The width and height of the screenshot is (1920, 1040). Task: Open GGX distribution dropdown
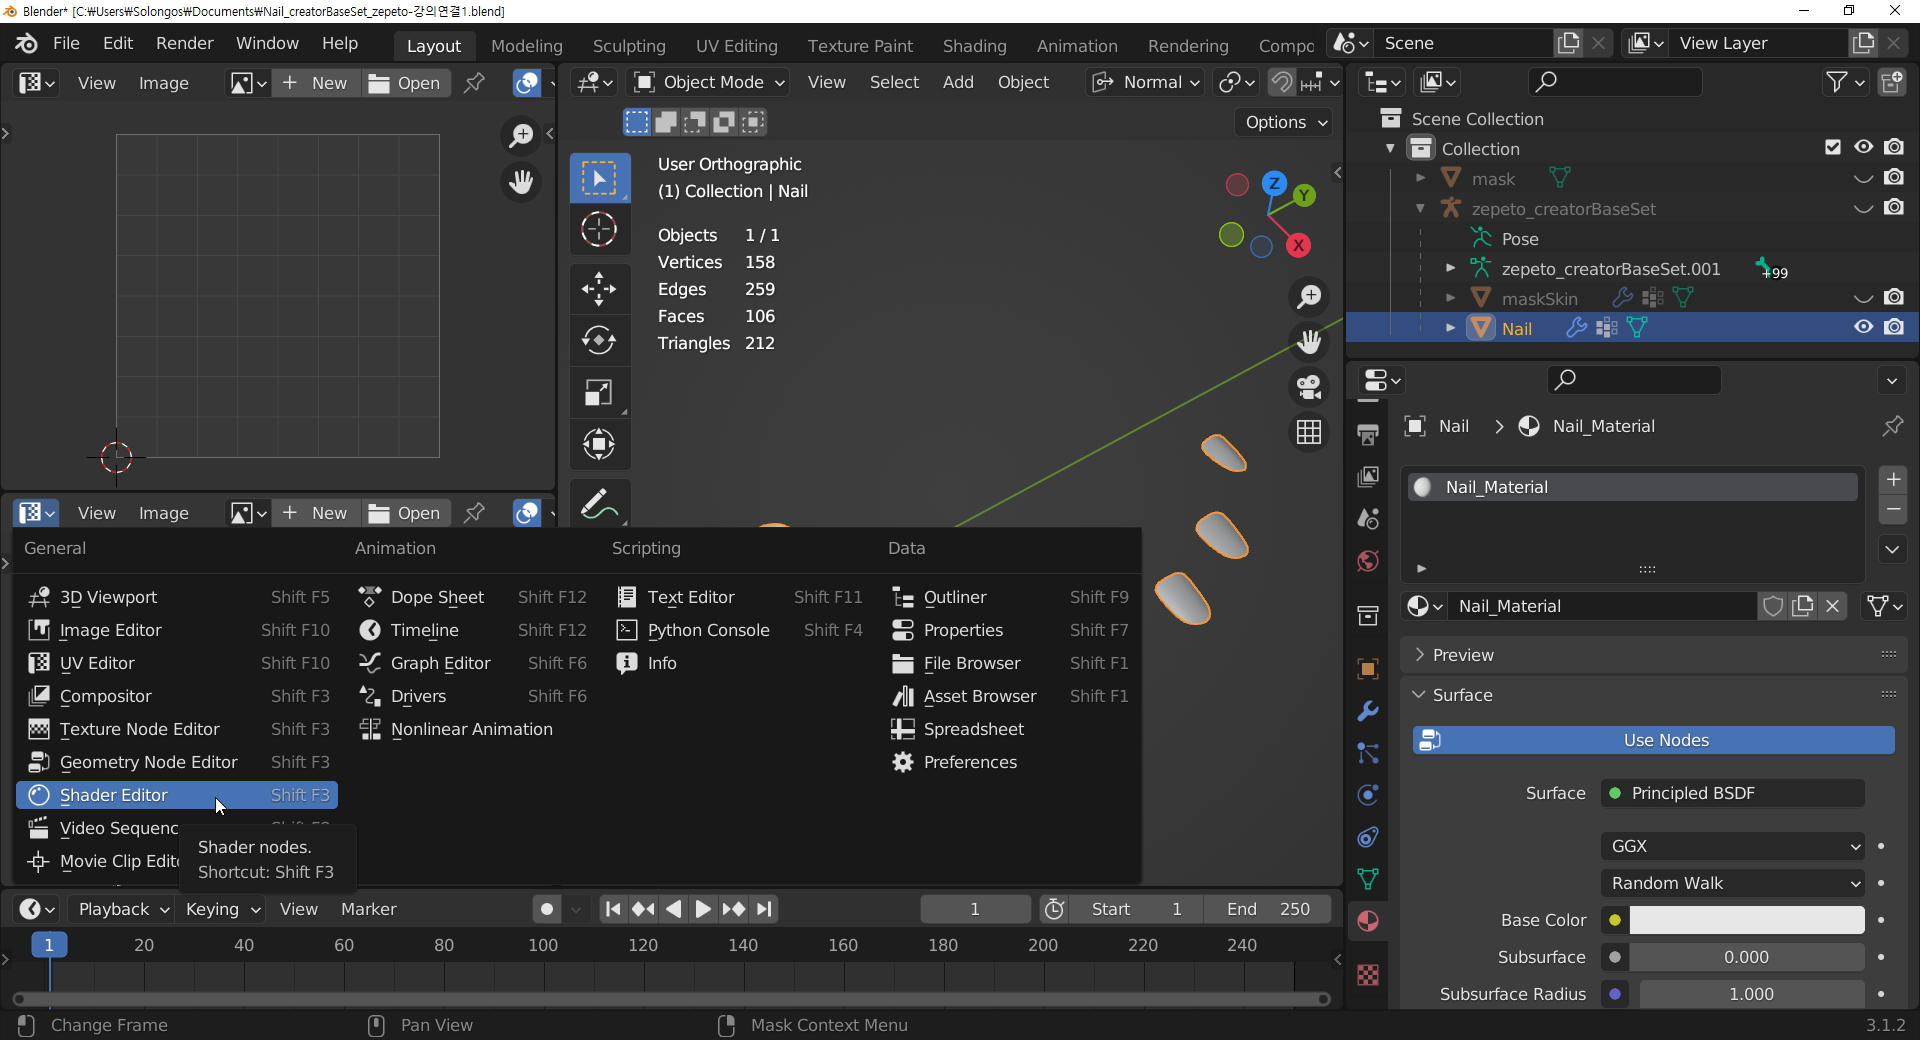click(1733, 846)
